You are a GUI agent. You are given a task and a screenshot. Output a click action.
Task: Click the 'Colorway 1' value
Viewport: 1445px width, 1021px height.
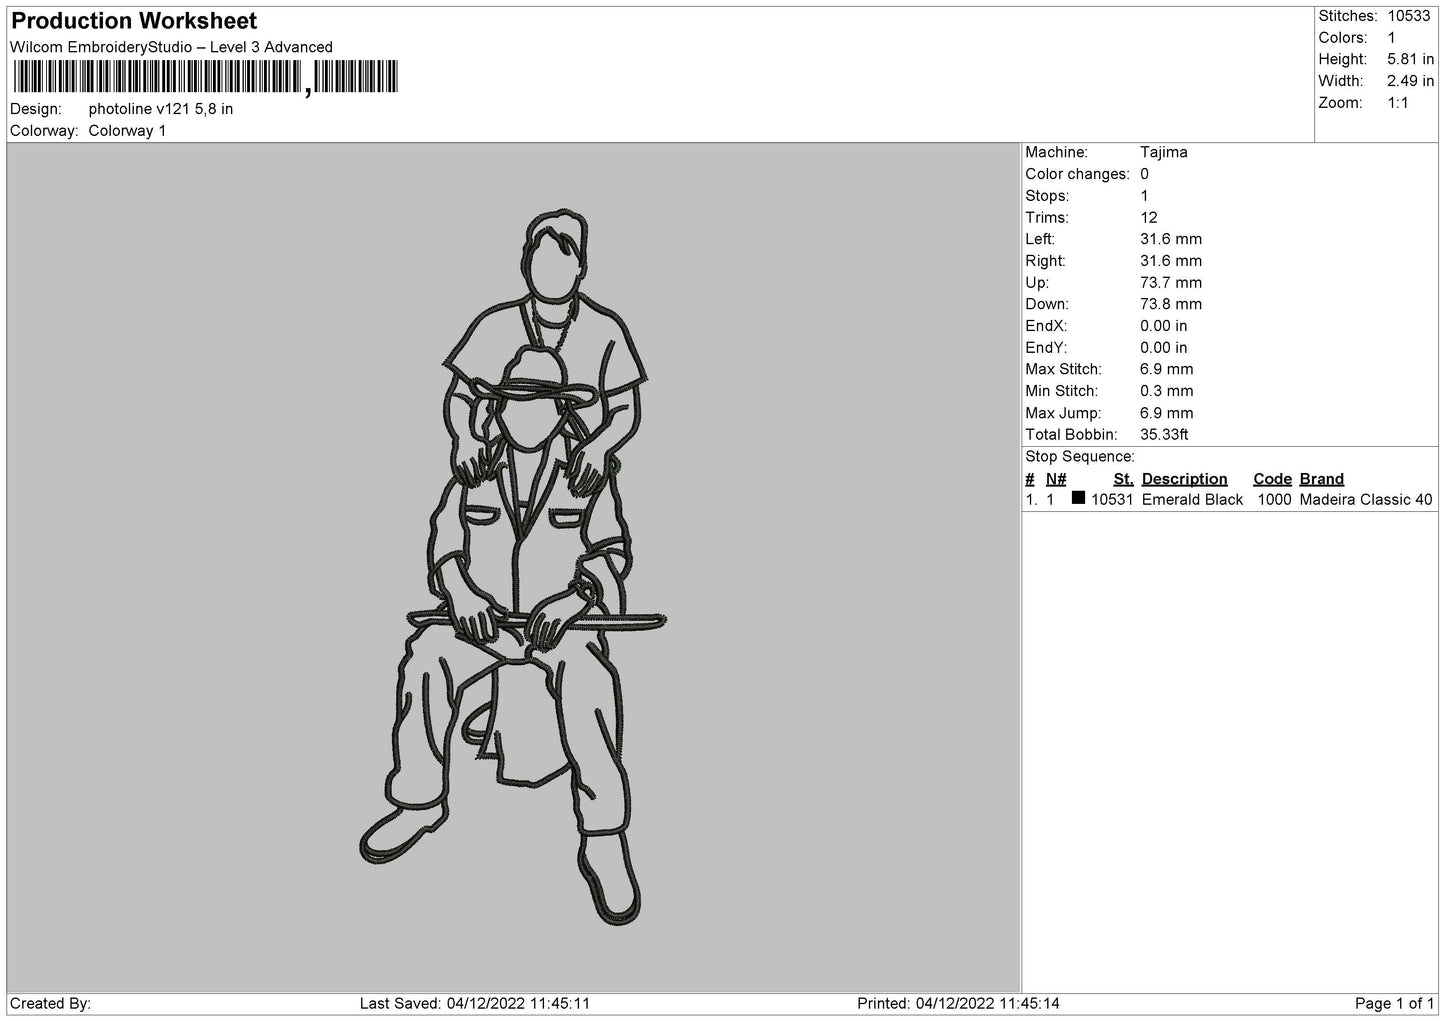tap(127, 131)
